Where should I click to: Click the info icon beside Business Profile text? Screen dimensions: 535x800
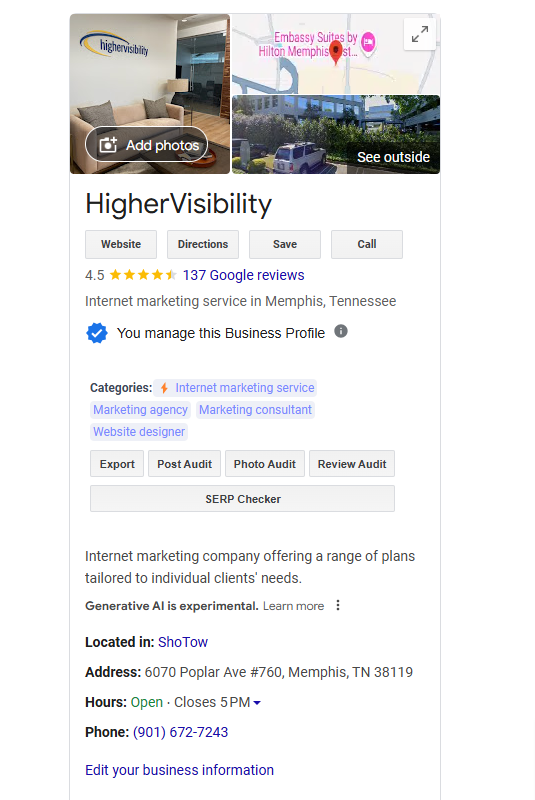[x=341, y=332]
